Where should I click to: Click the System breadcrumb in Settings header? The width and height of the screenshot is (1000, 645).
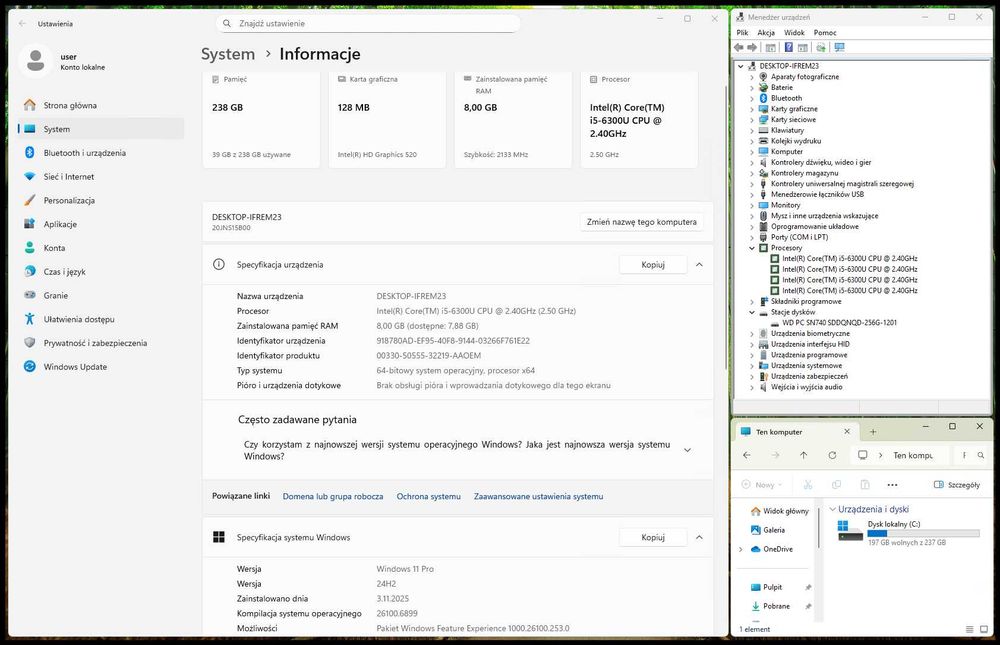tap(228, 54)
